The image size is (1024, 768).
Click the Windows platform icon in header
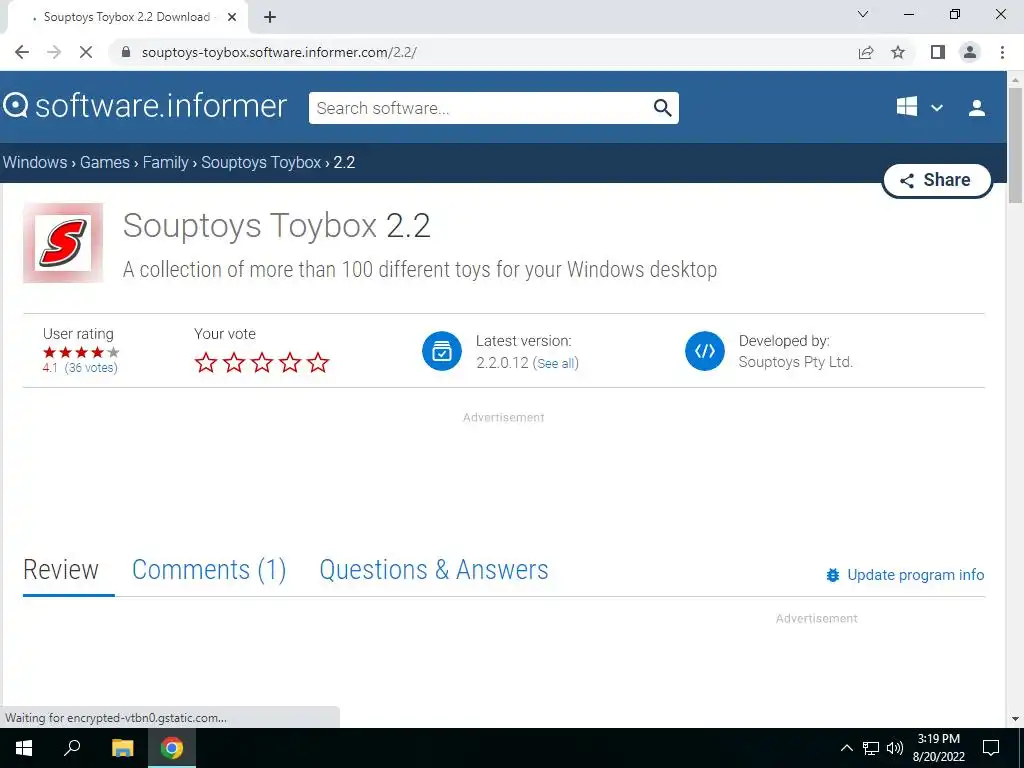[x=906, y=107]
